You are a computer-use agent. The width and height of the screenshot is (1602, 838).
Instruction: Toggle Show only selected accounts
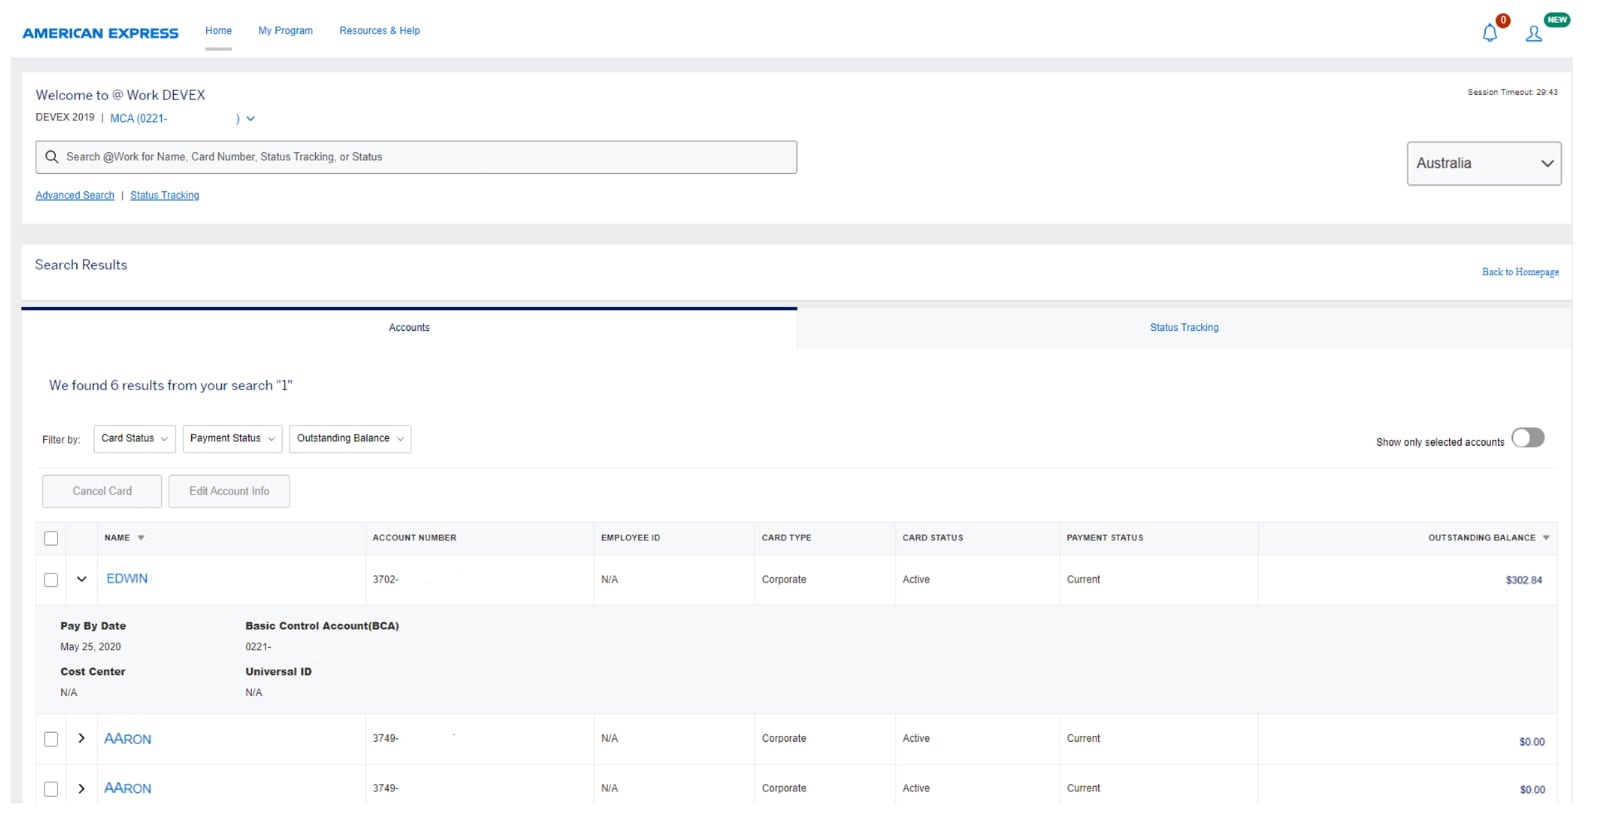(x=1527, y=438)
